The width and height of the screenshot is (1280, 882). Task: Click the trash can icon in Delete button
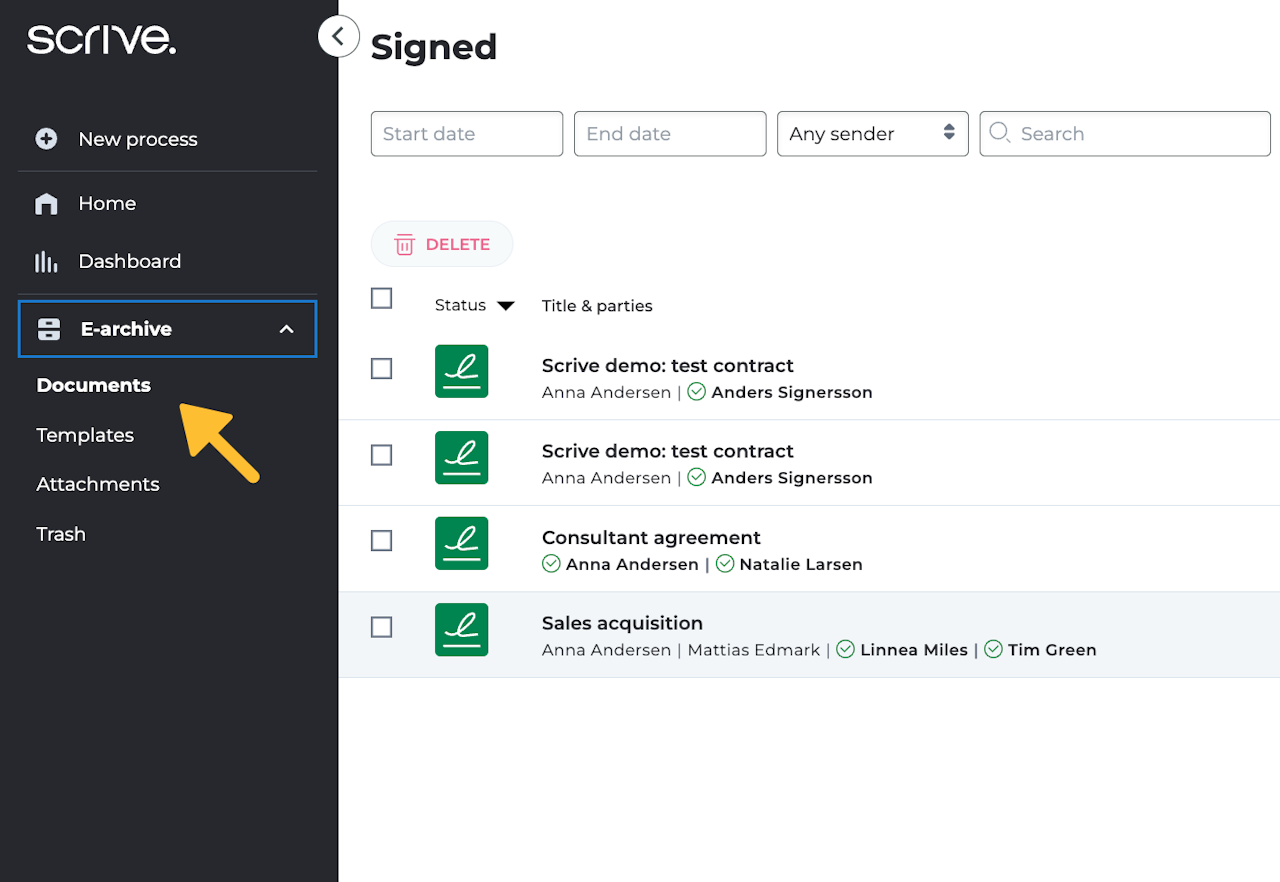pyautogui.click(x=404, y=245)
